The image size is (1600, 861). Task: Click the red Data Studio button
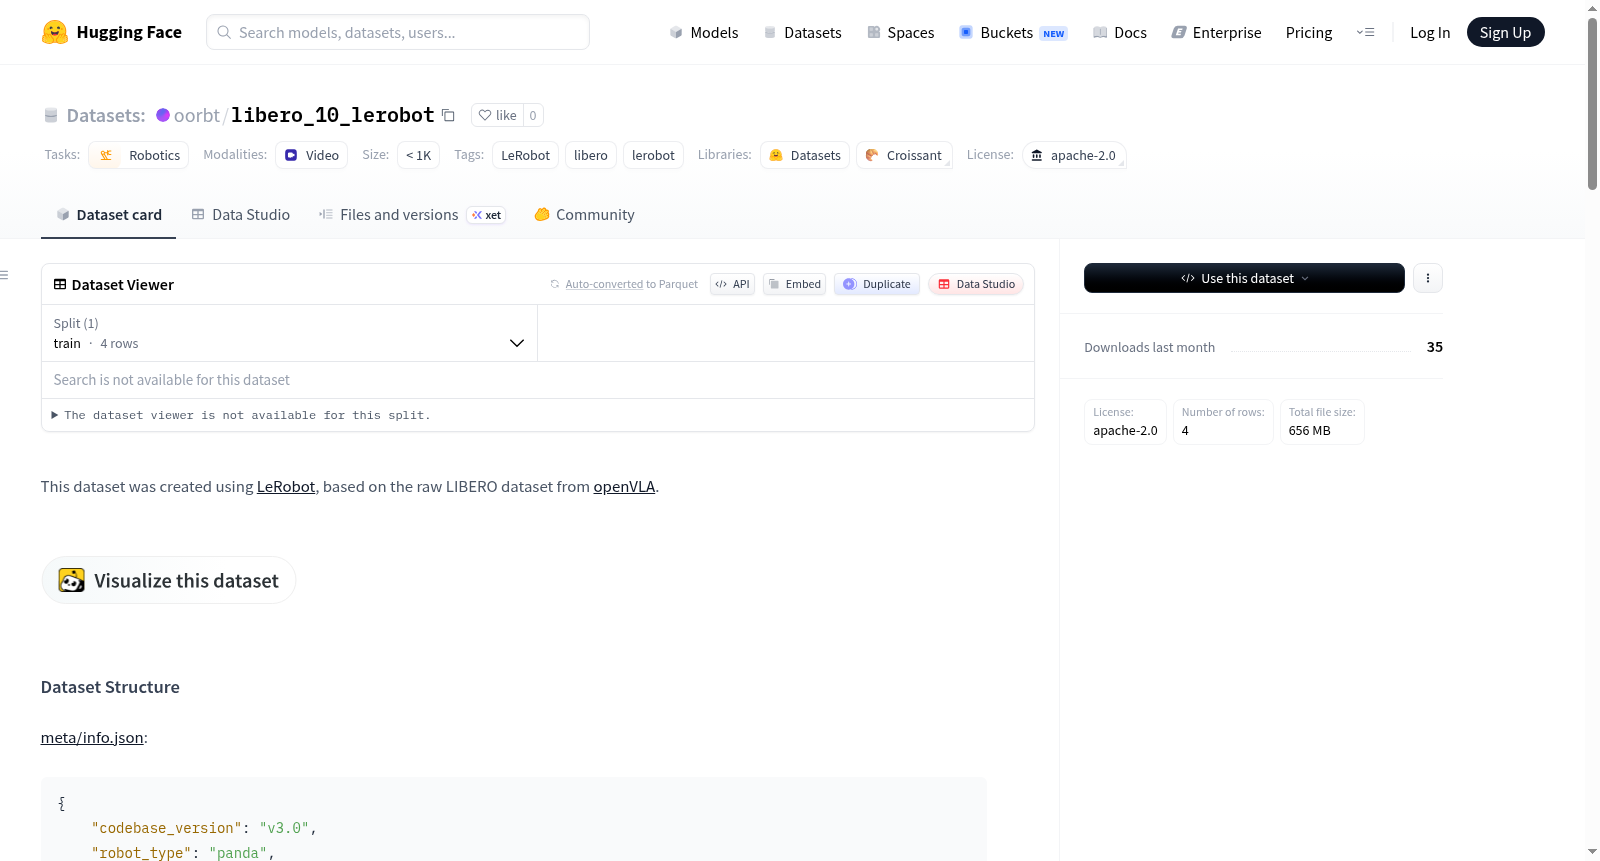tap(976, 284)
